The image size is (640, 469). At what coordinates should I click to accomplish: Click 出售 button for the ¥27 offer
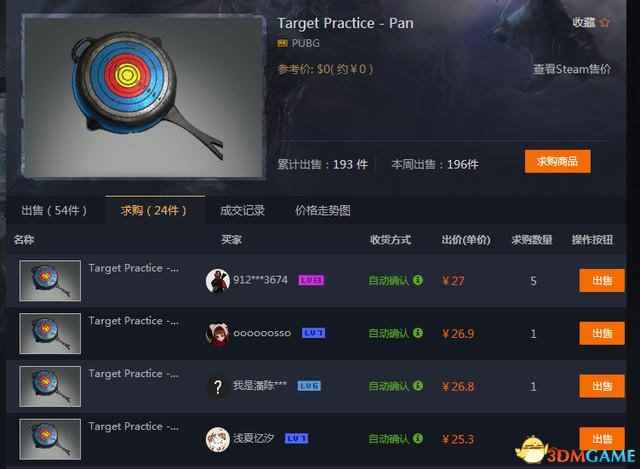pos(602,280)
